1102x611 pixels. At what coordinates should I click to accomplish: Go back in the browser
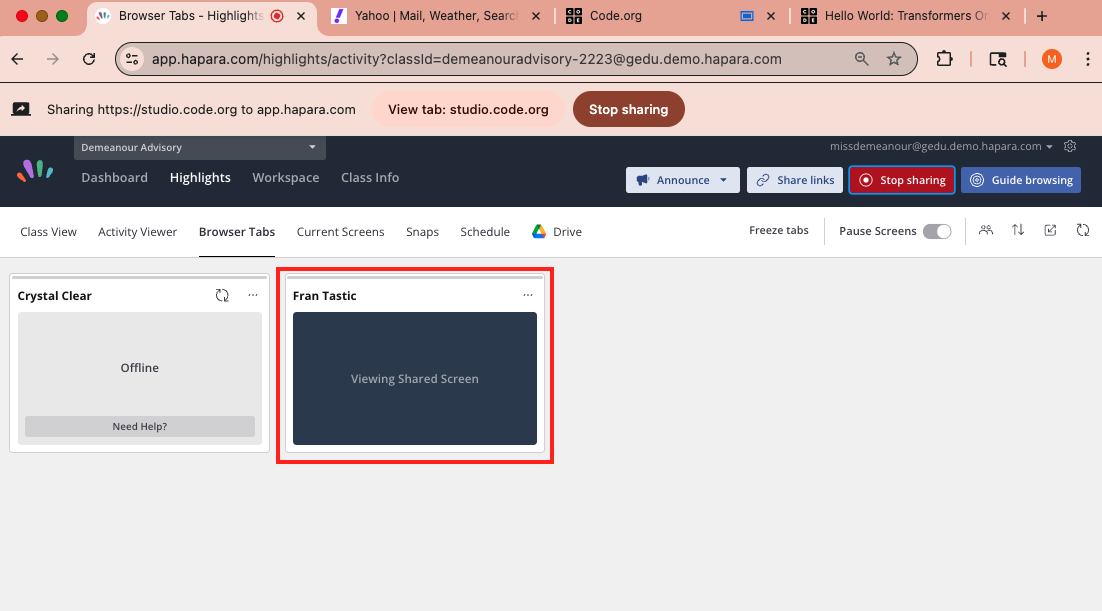pos(18,59)
